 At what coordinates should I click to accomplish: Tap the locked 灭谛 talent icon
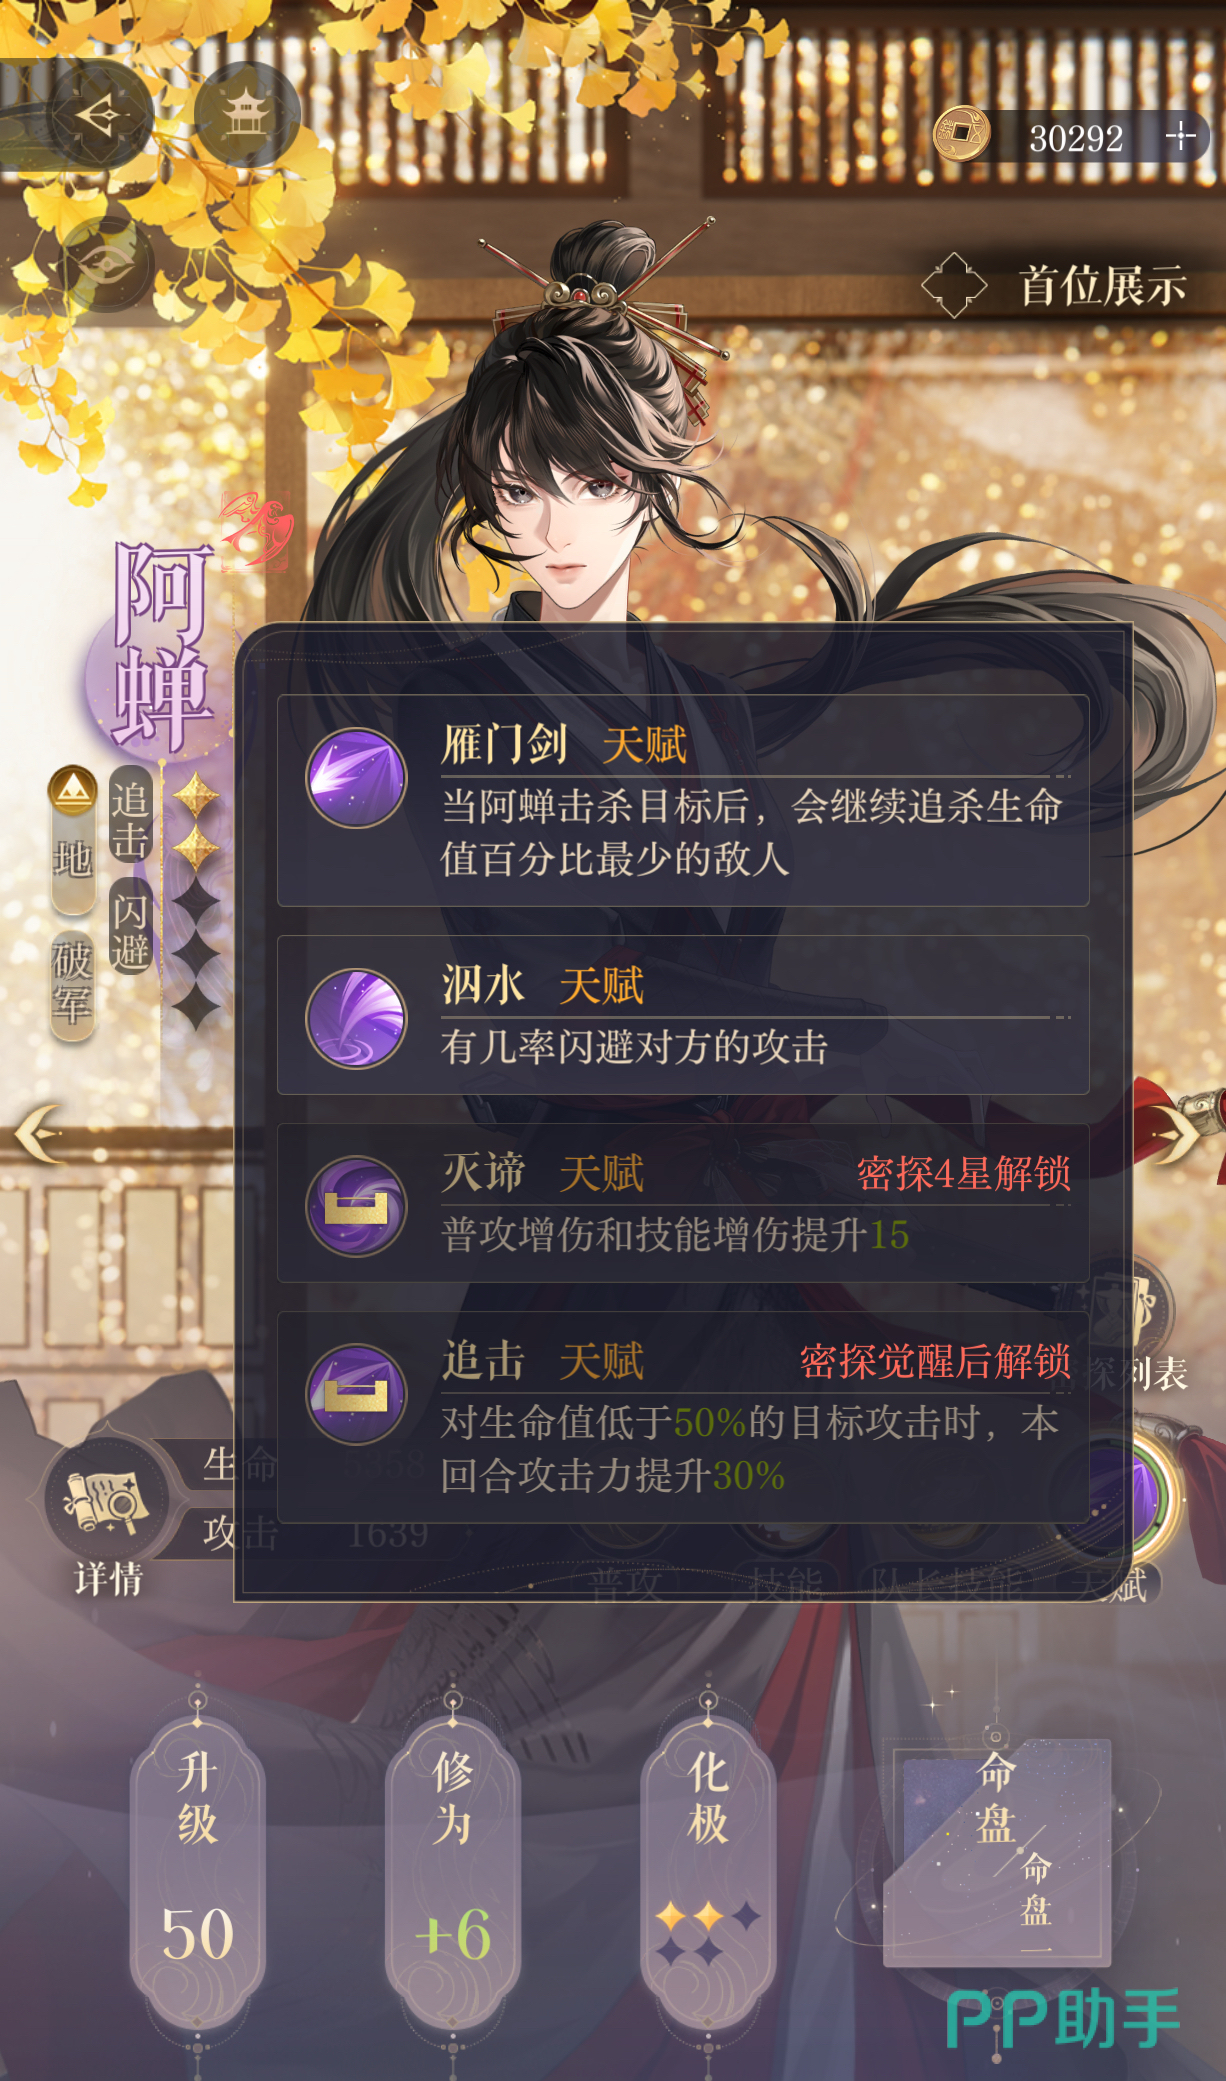[x=356, y=1206]
